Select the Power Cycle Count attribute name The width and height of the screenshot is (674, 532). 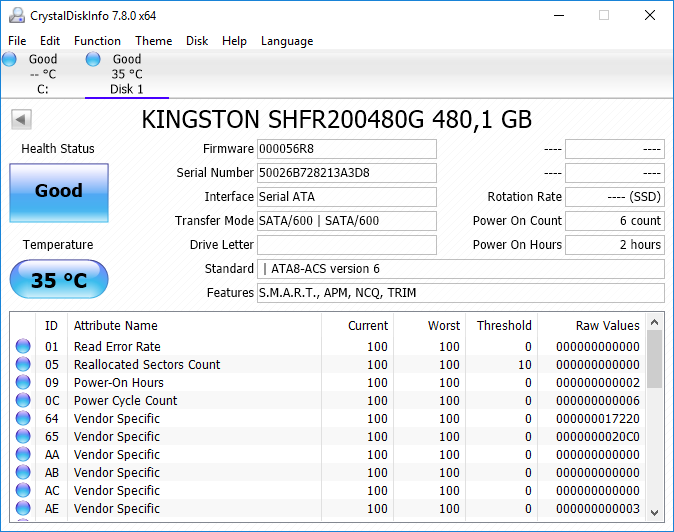coord(126,401)
